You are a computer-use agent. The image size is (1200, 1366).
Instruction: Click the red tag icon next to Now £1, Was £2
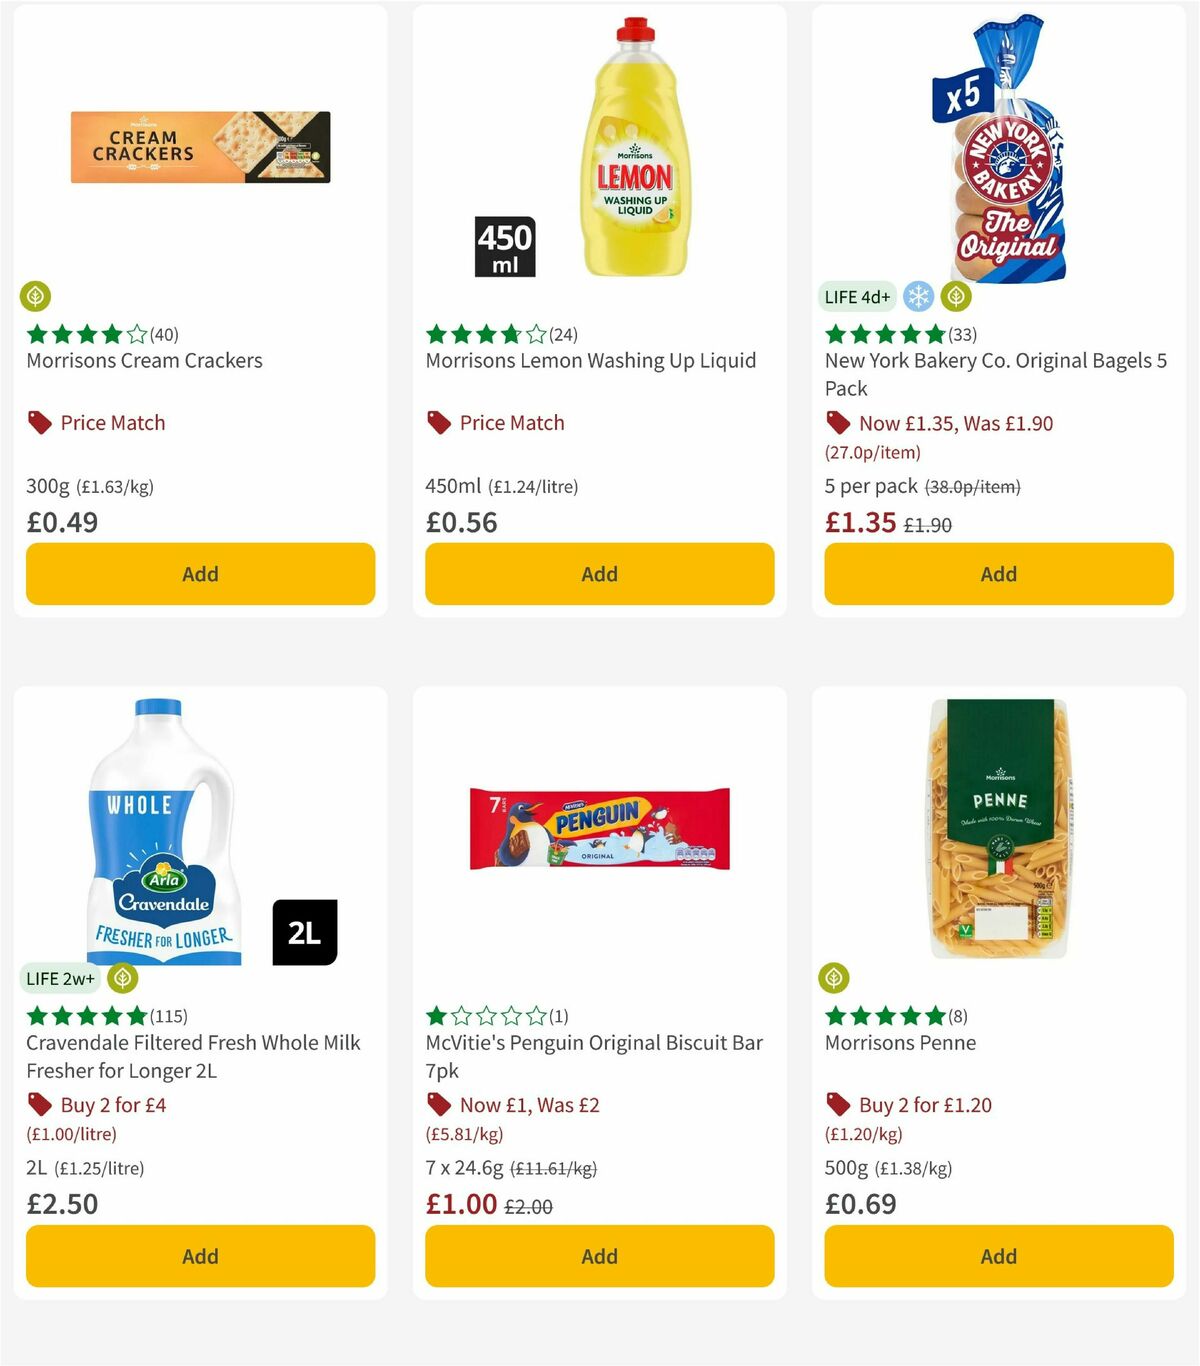tap(438, 1105)
